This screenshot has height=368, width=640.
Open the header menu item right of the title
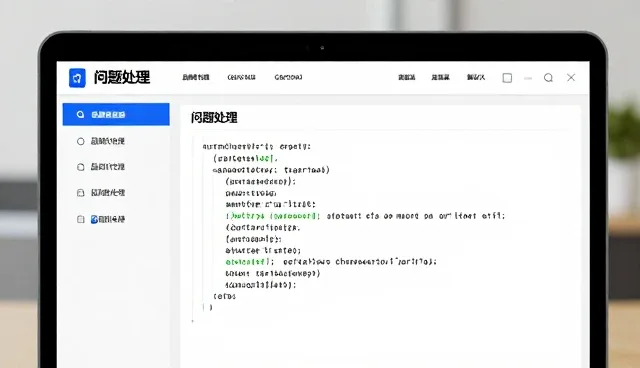point(196,77)
